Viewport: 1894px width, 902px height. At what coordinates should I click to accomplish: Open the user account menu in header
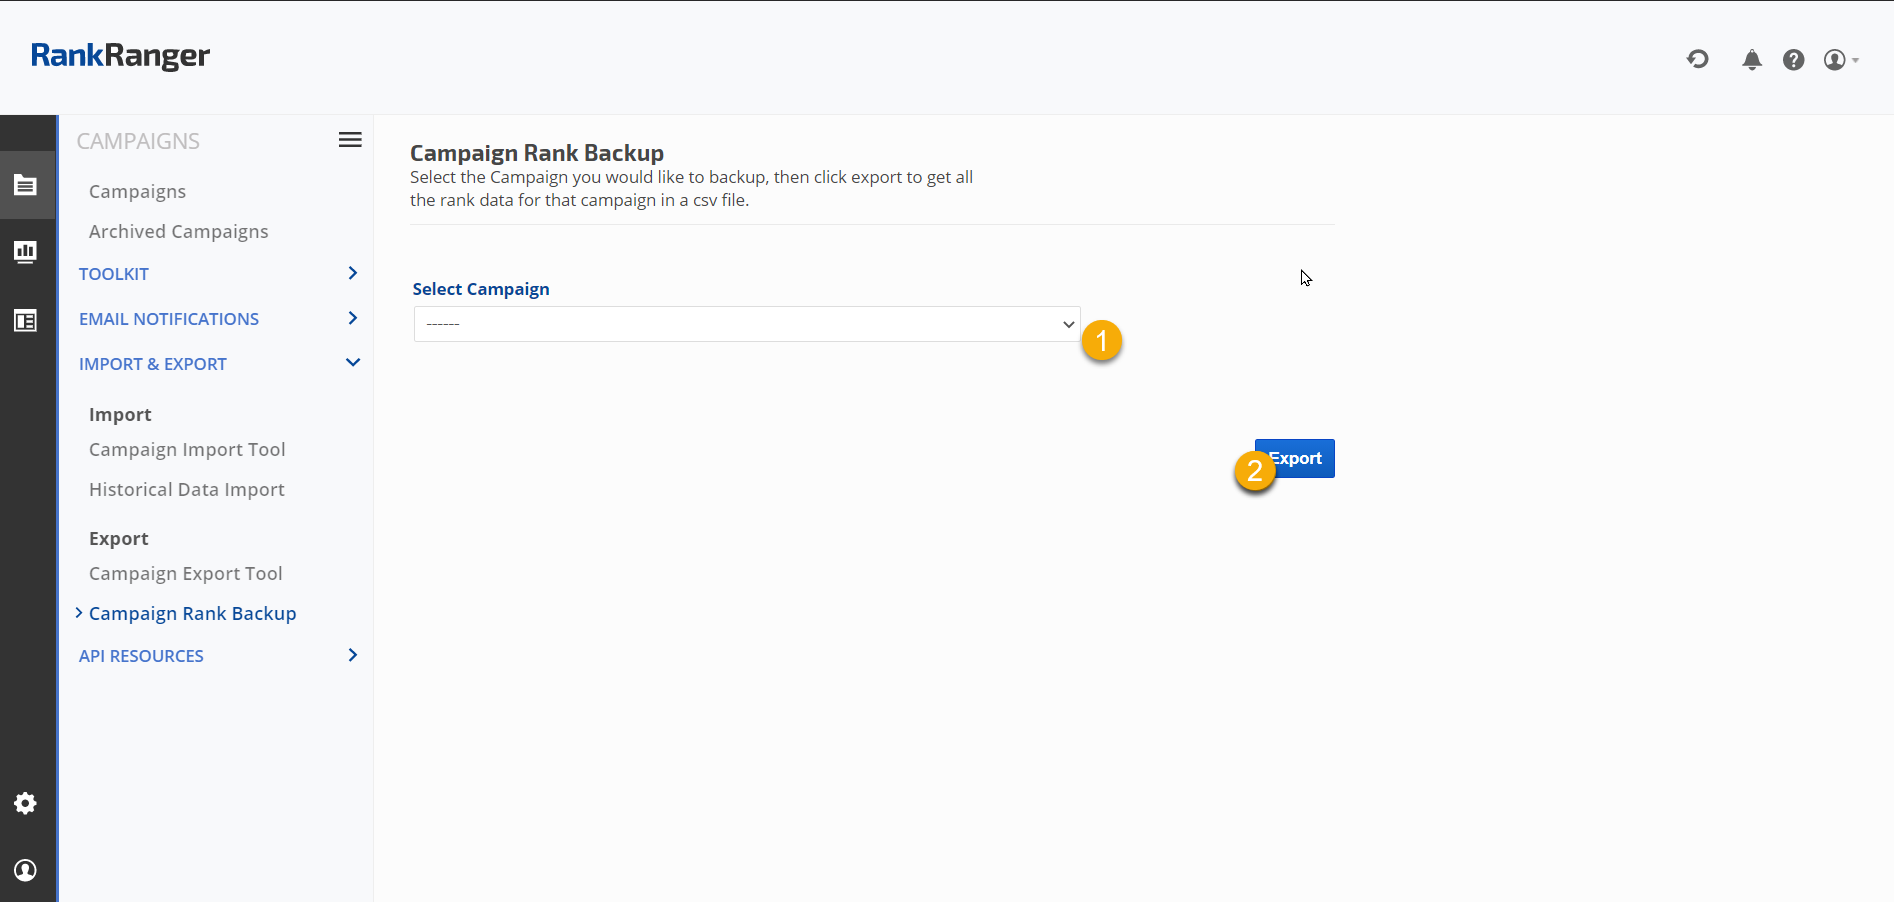pyautogui.click(x=1839, y=60)
